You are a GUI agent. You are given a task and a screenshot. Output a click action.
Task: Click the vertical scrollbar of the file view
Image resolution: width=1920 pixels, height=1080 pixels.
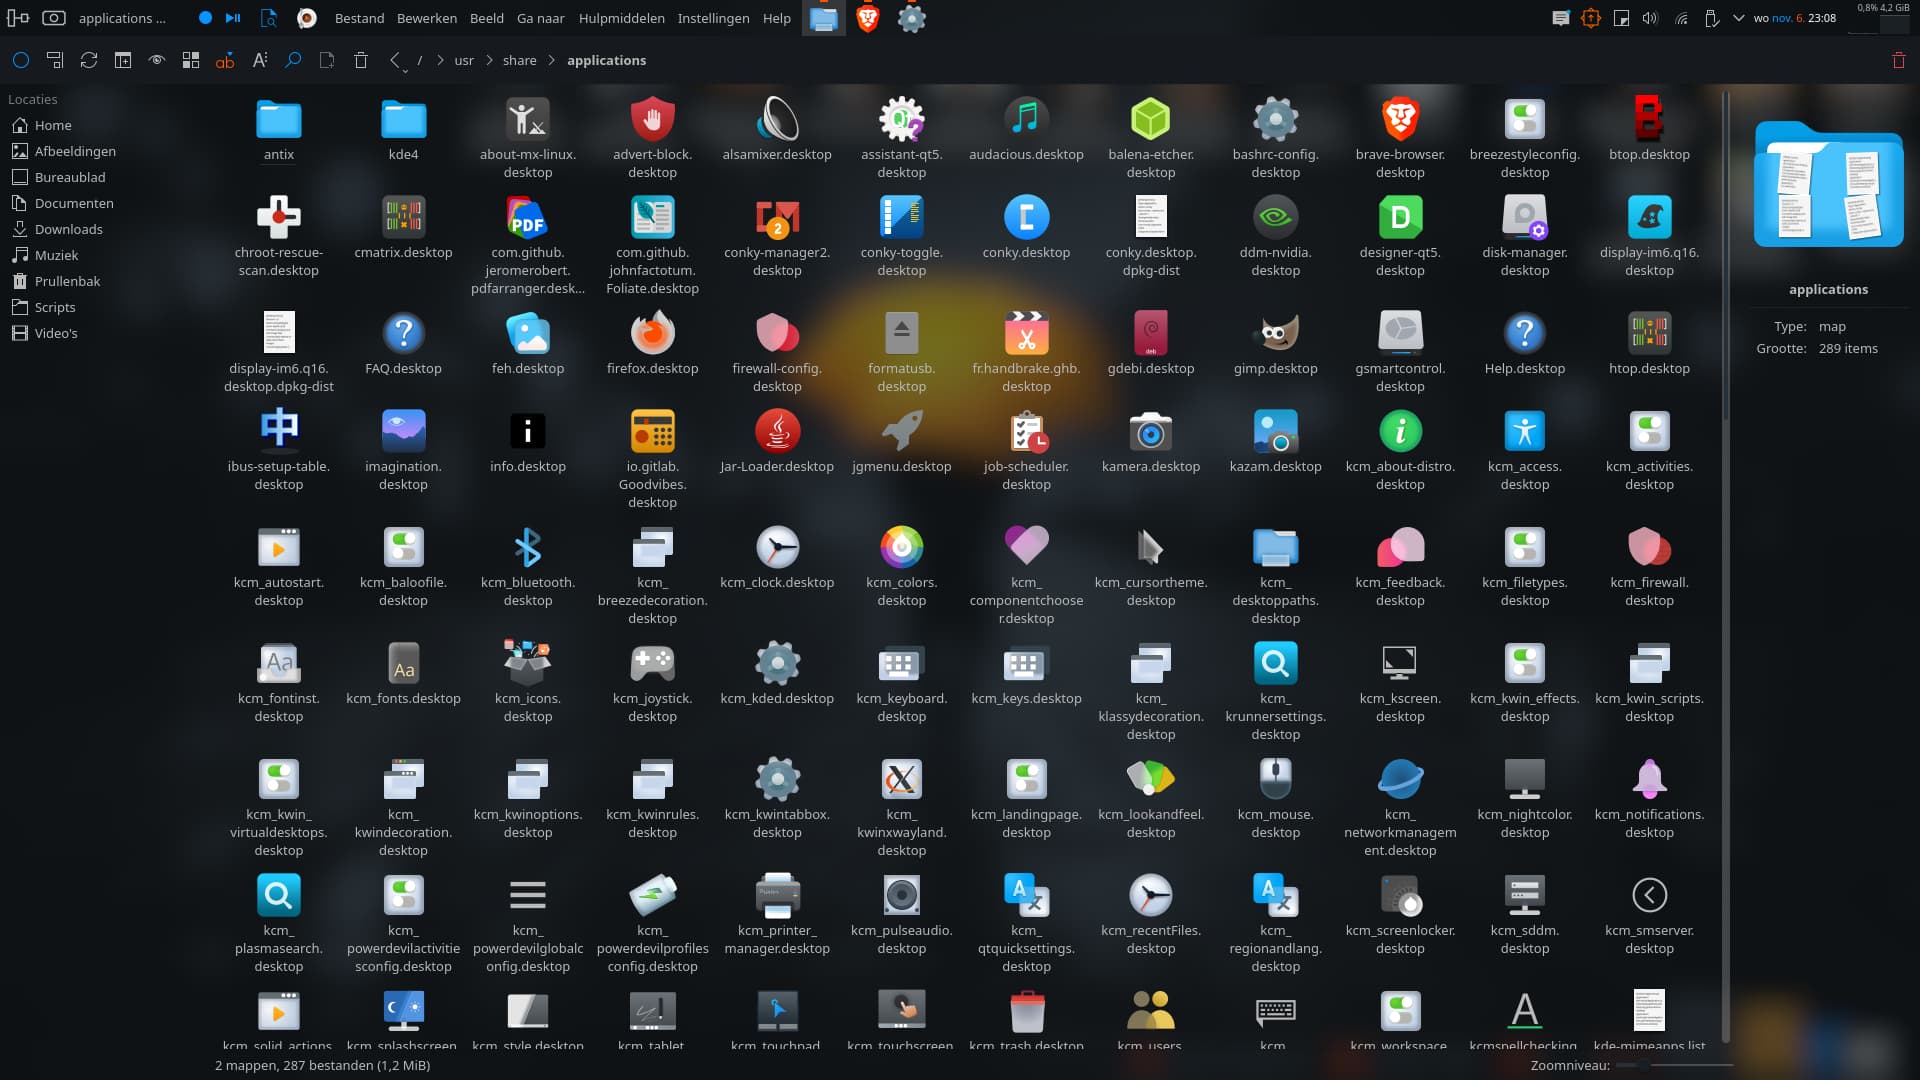click(x=1725, y=567)
